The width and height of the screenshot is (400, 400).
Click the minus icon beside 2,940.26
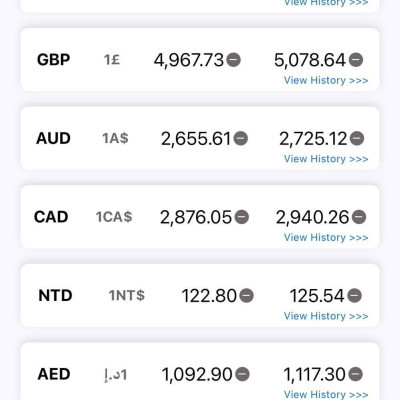(359, 217)
